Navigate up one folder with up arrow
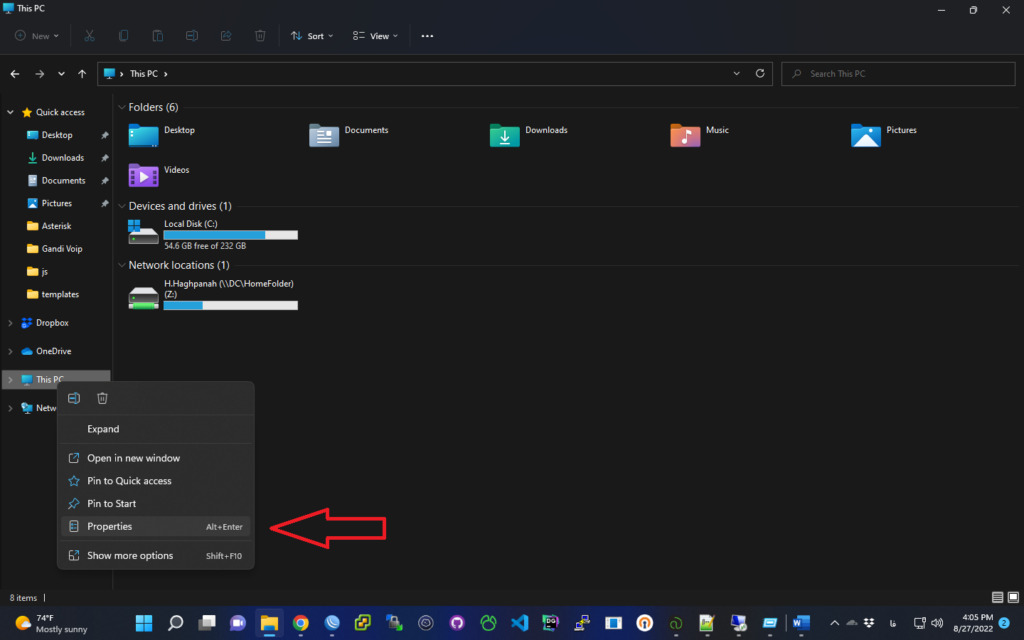Viewport: 1024px width, 640px height. (x=82, y=74)
